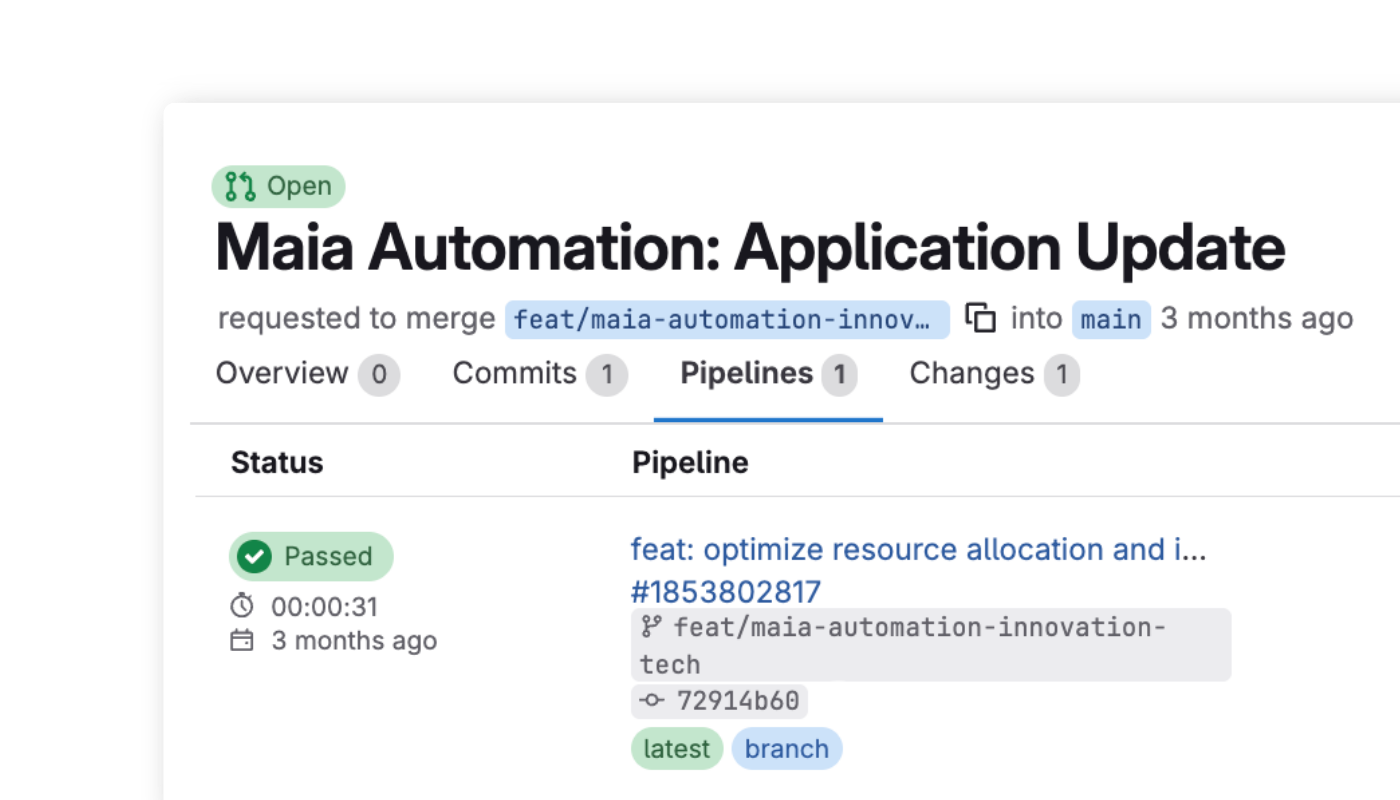Open the Overview tab
This screenshot has height=800, width=1400.
pos(284,373)
